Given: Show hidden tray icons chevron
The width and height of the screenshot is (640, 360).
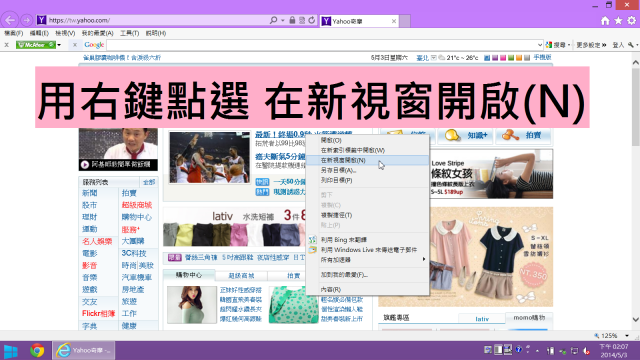Looking at the screenshot, I should coord(538,351).
